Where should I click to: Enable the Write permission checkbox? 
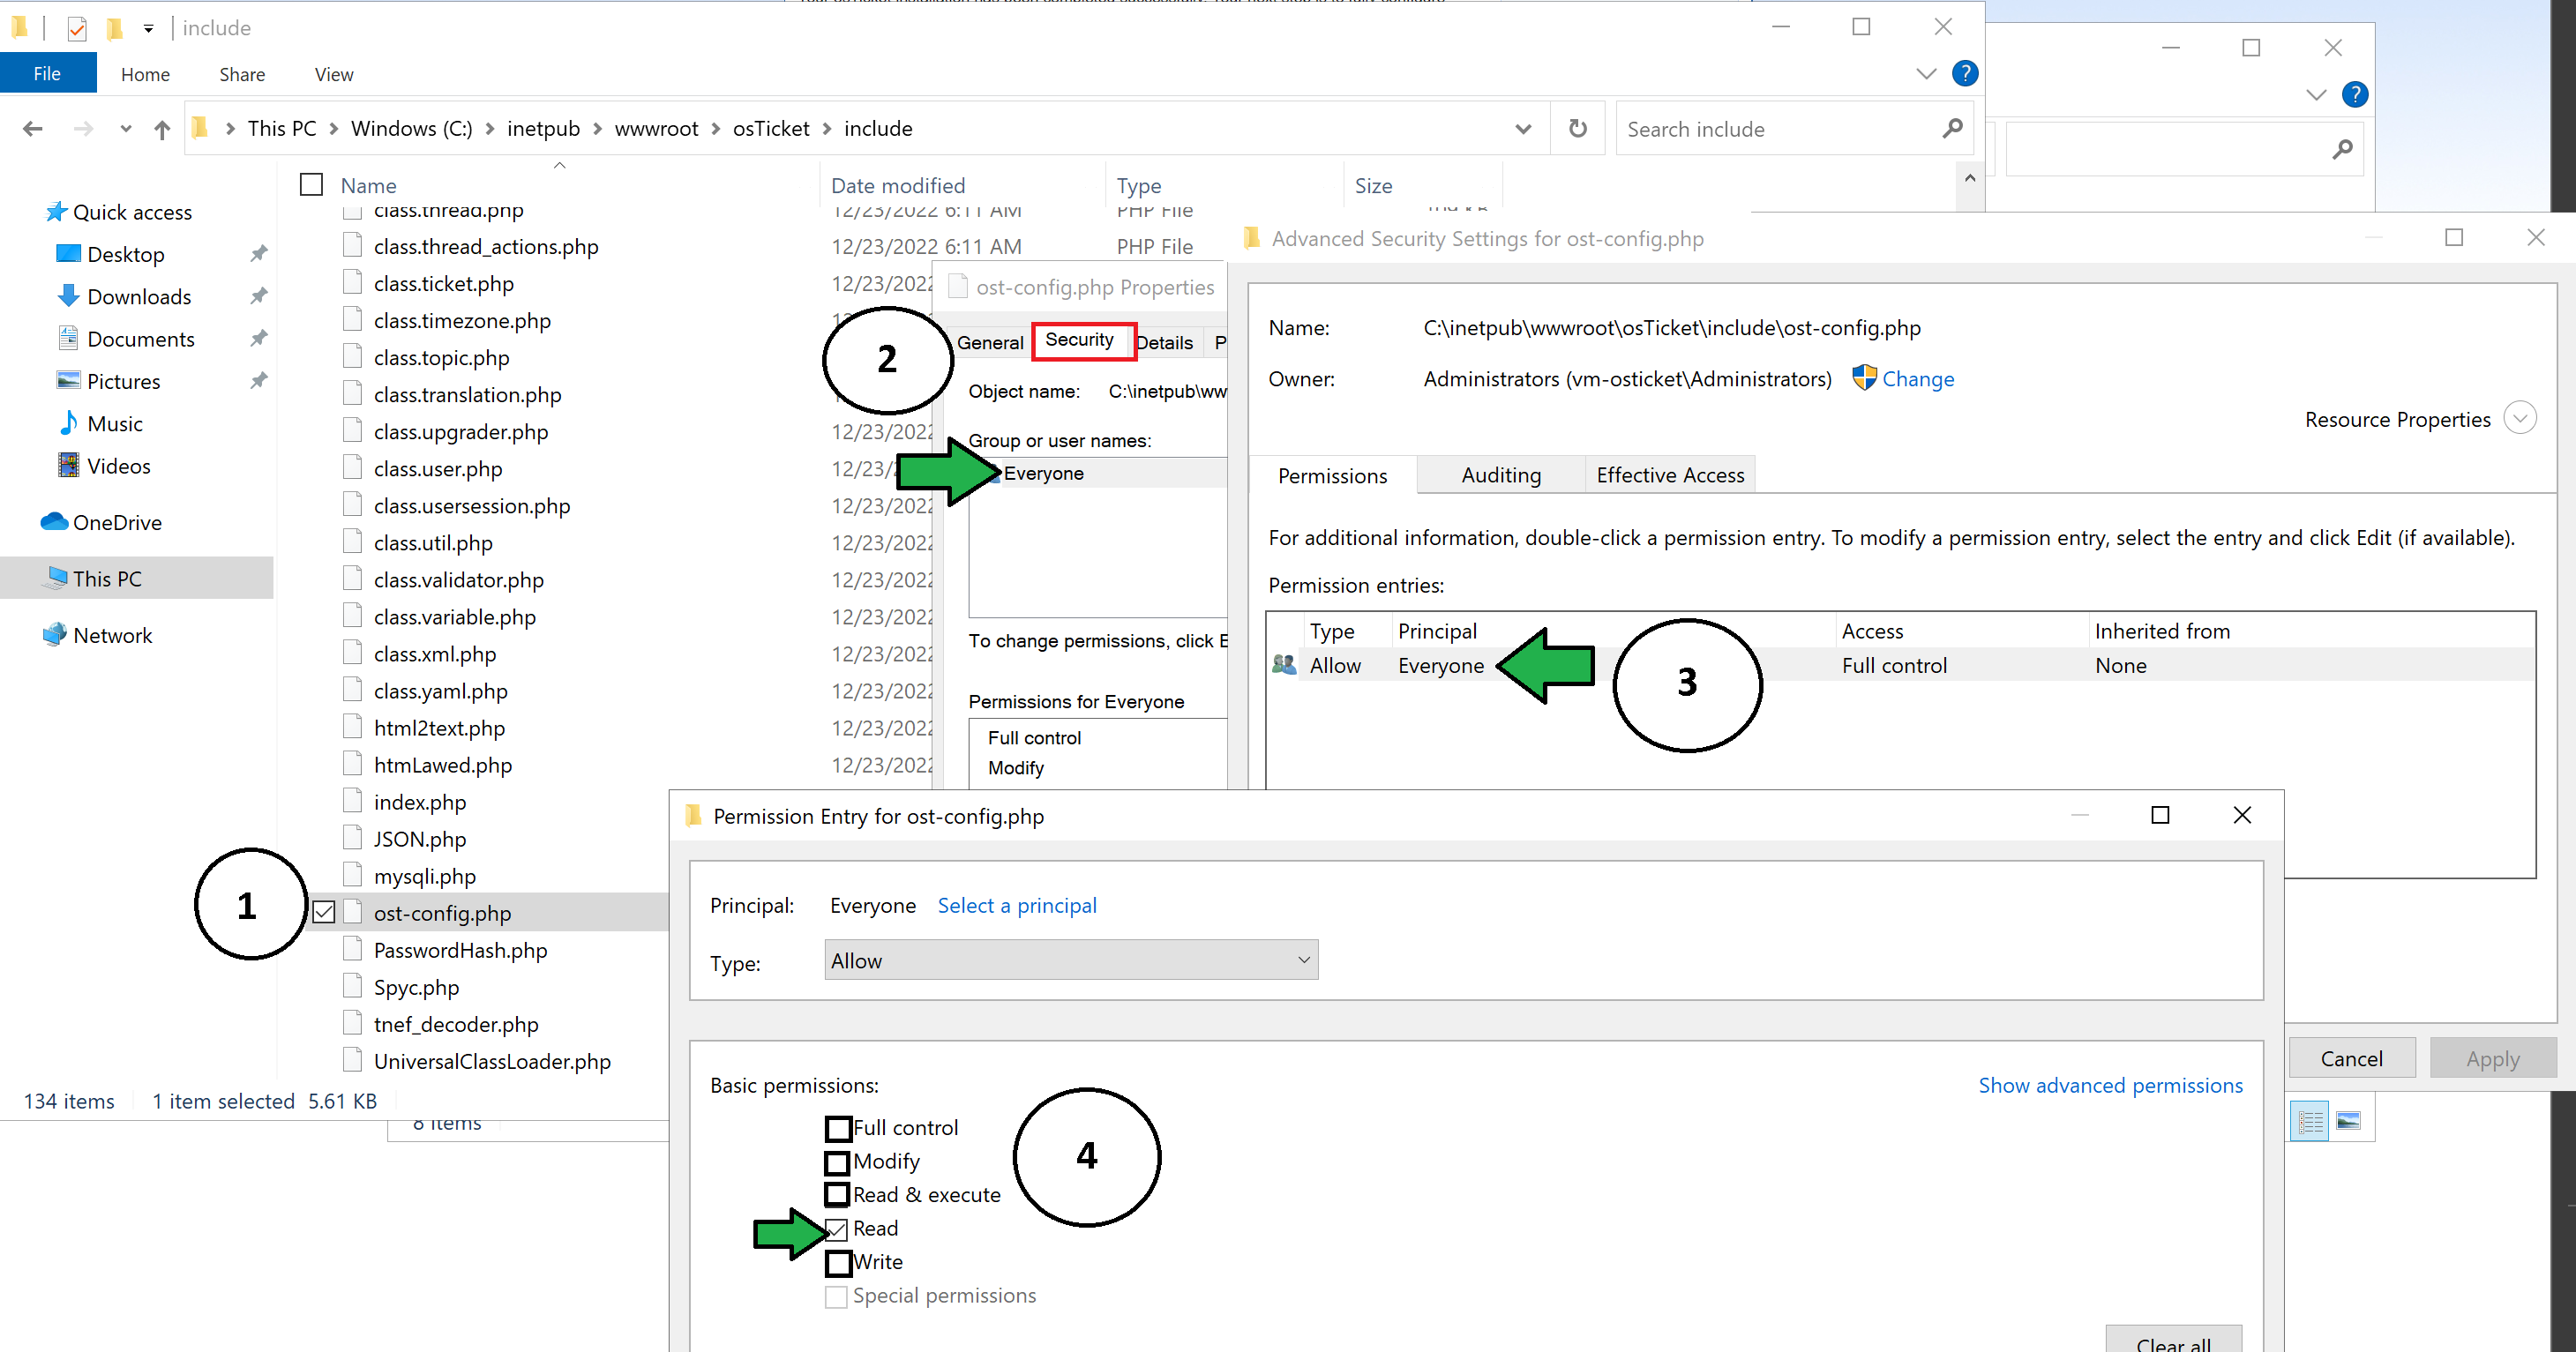click(837, 1263)
